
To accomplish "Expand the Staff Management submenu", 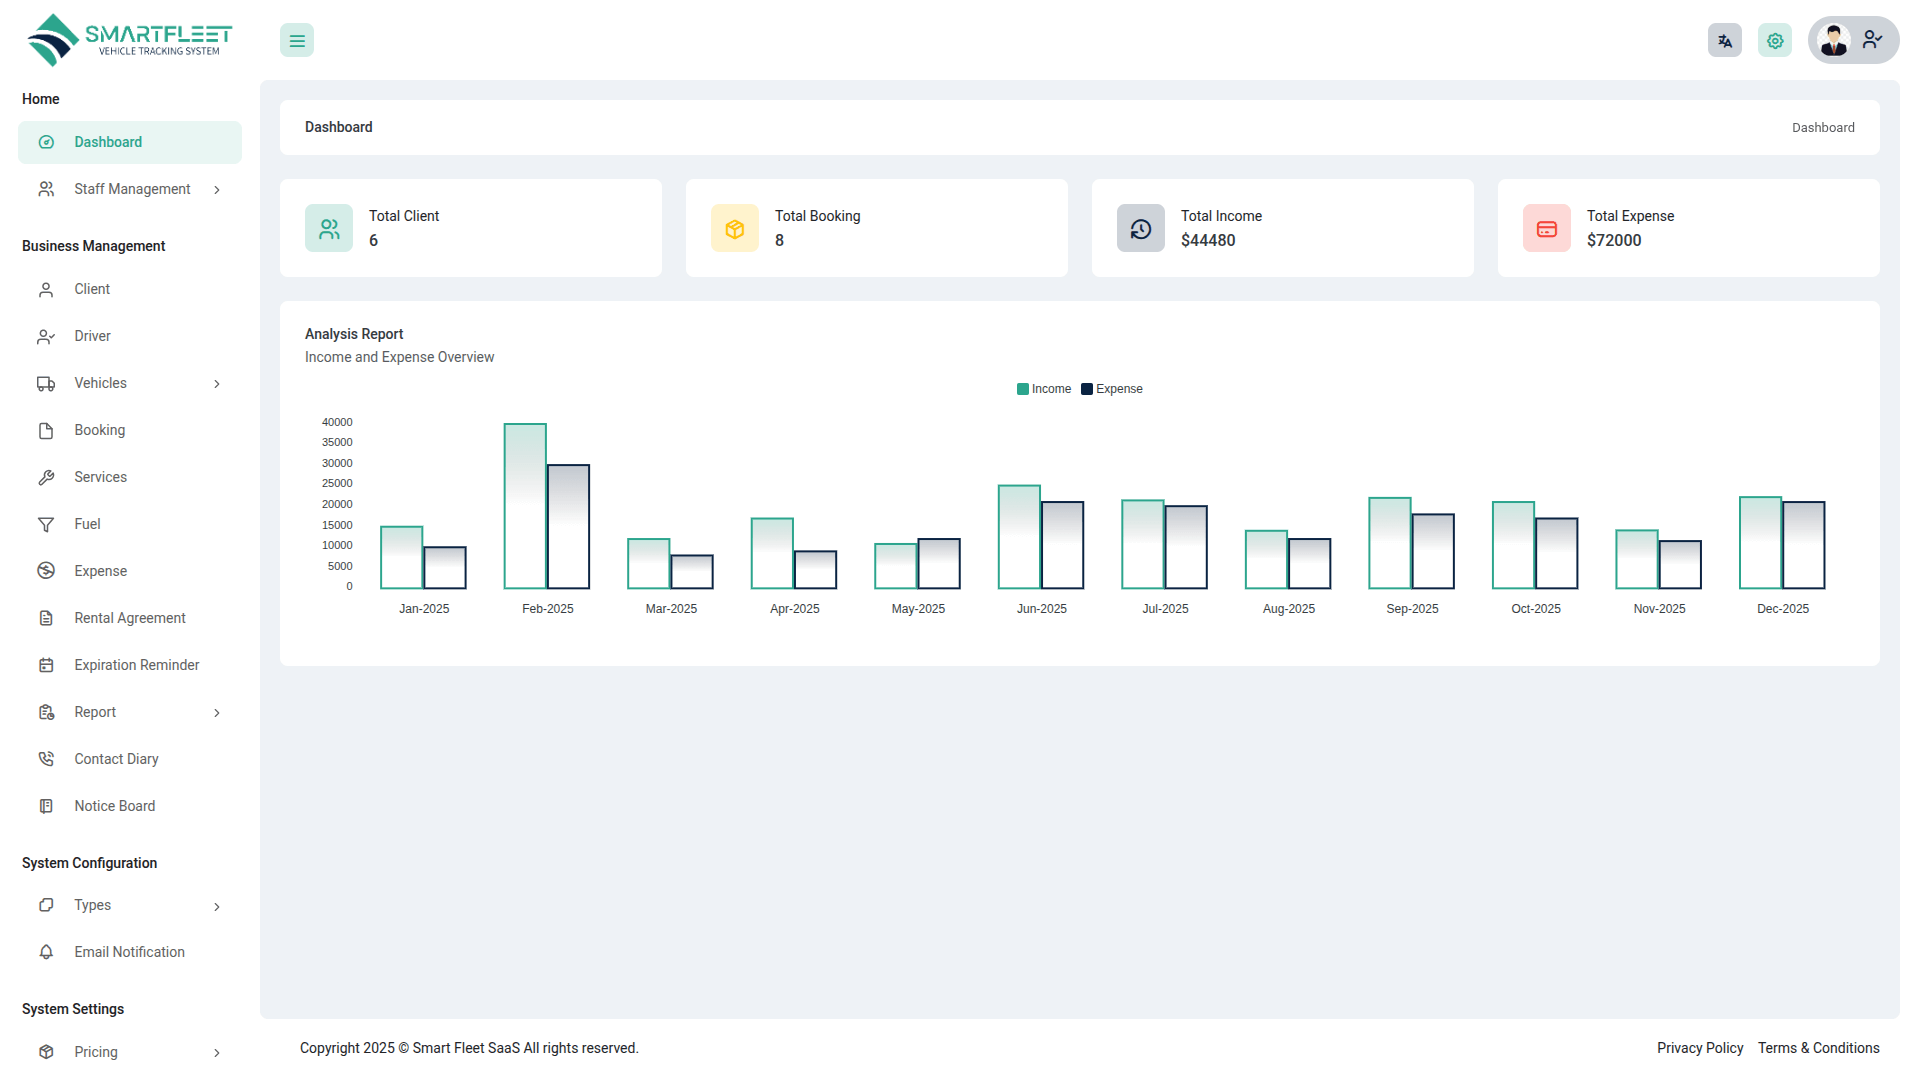I will click(132, 189).
